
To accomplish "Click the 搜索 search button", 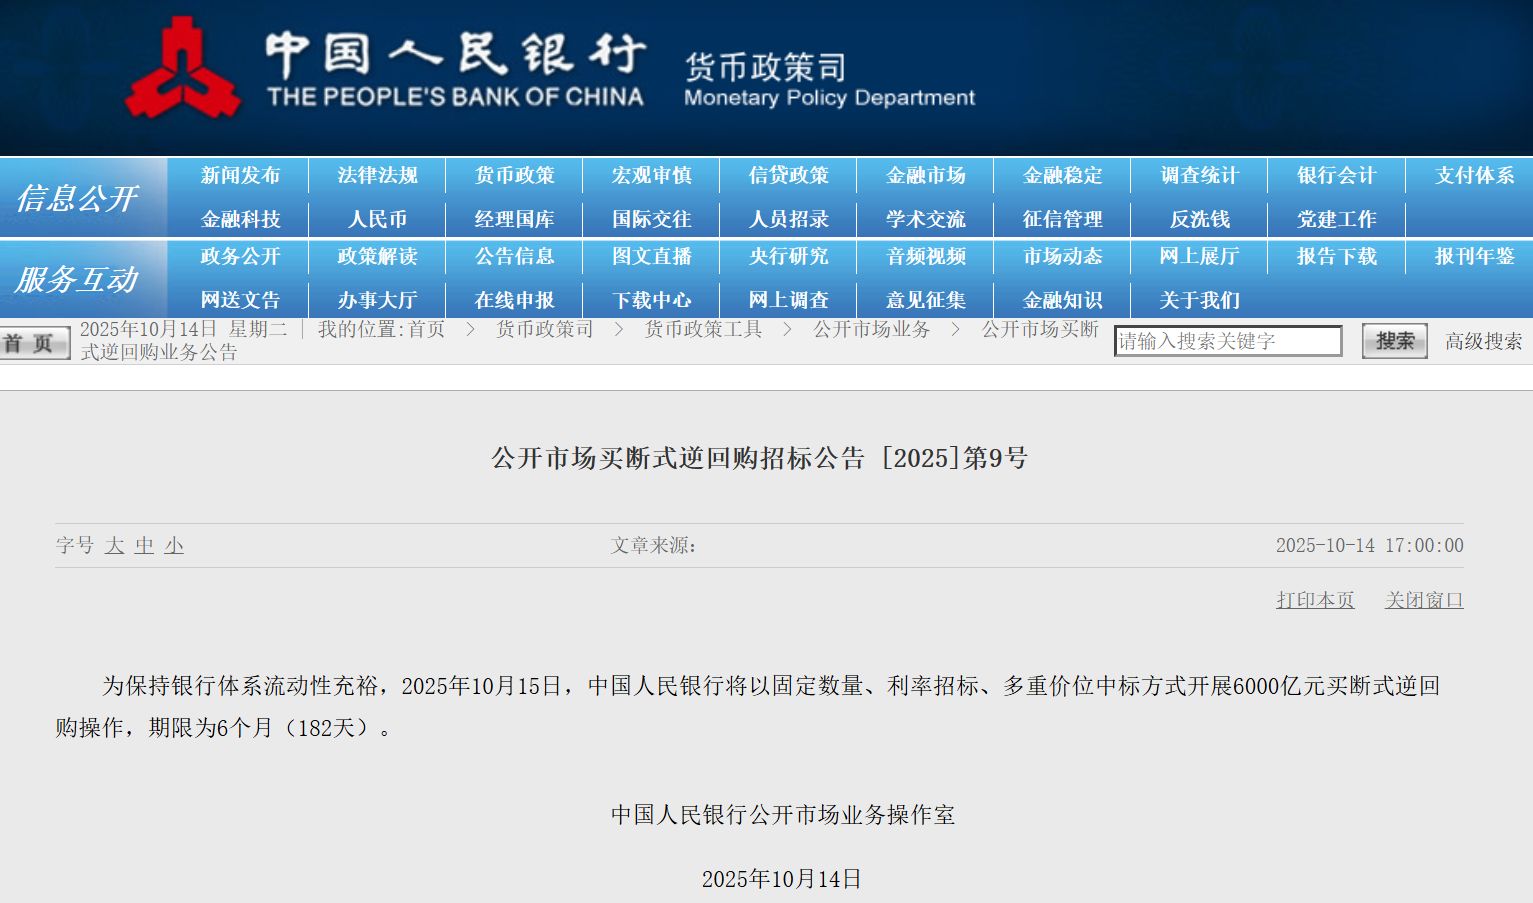I will click(1394, 342).
